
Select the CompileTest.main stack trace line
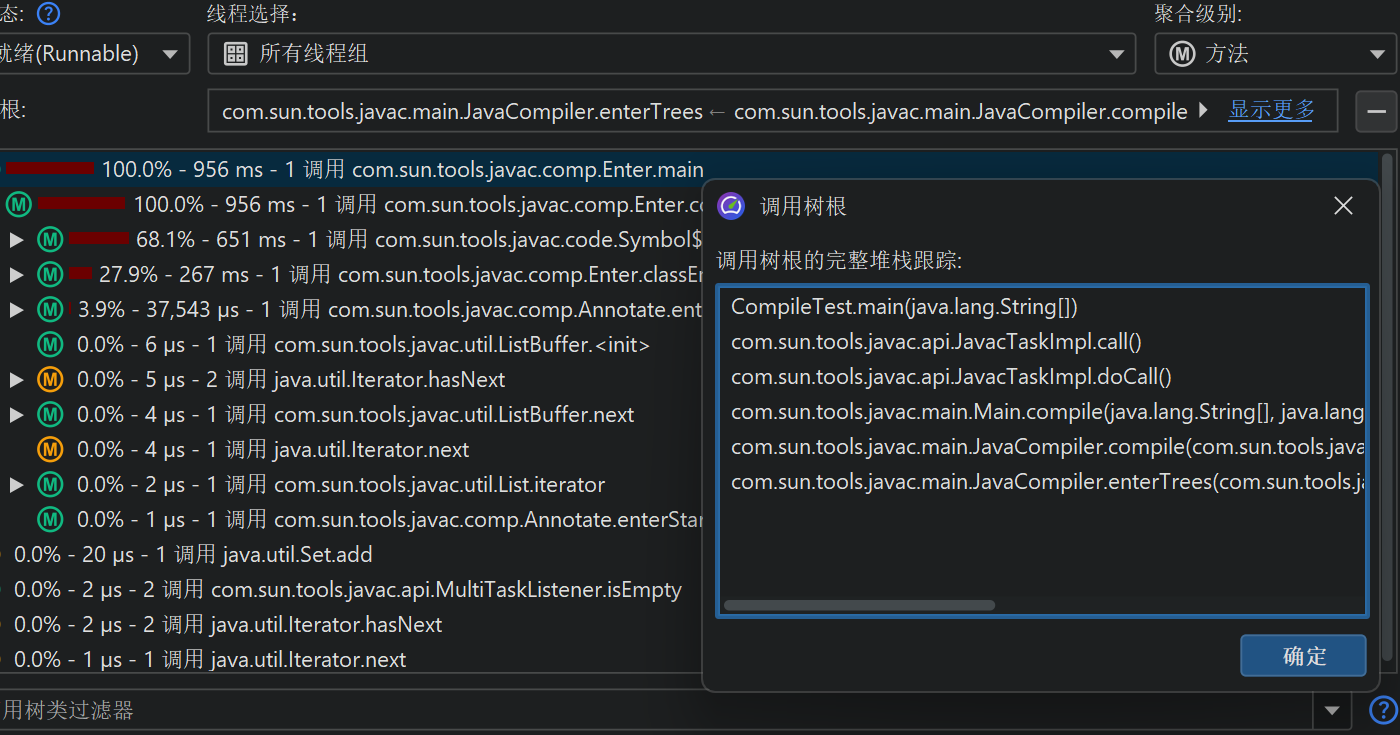tap(904, 307)
